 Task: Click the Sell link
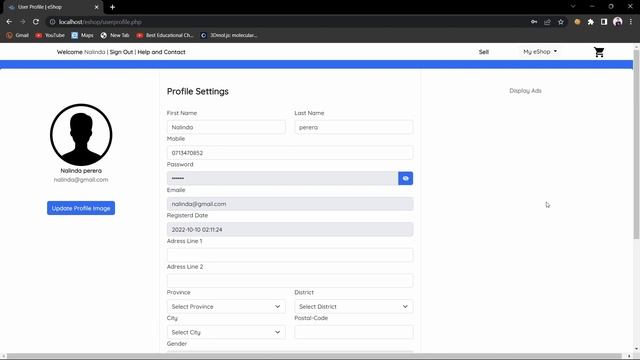[484, 52]
